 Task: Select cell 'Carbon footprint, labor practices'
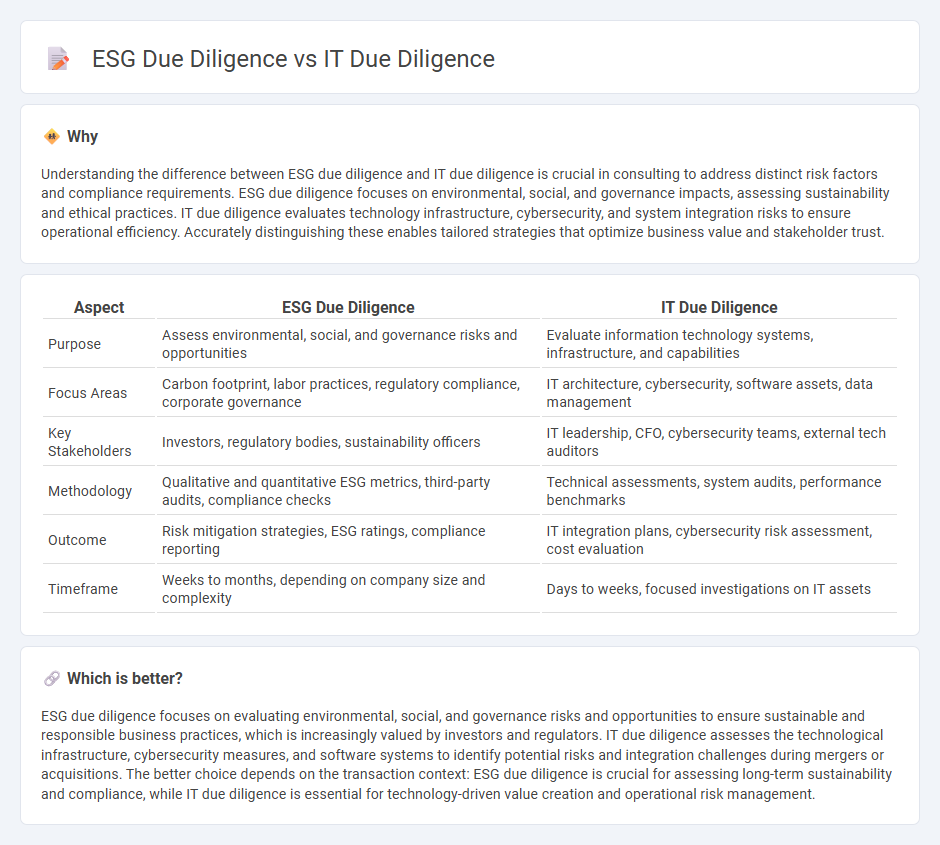tap(348, 393)
